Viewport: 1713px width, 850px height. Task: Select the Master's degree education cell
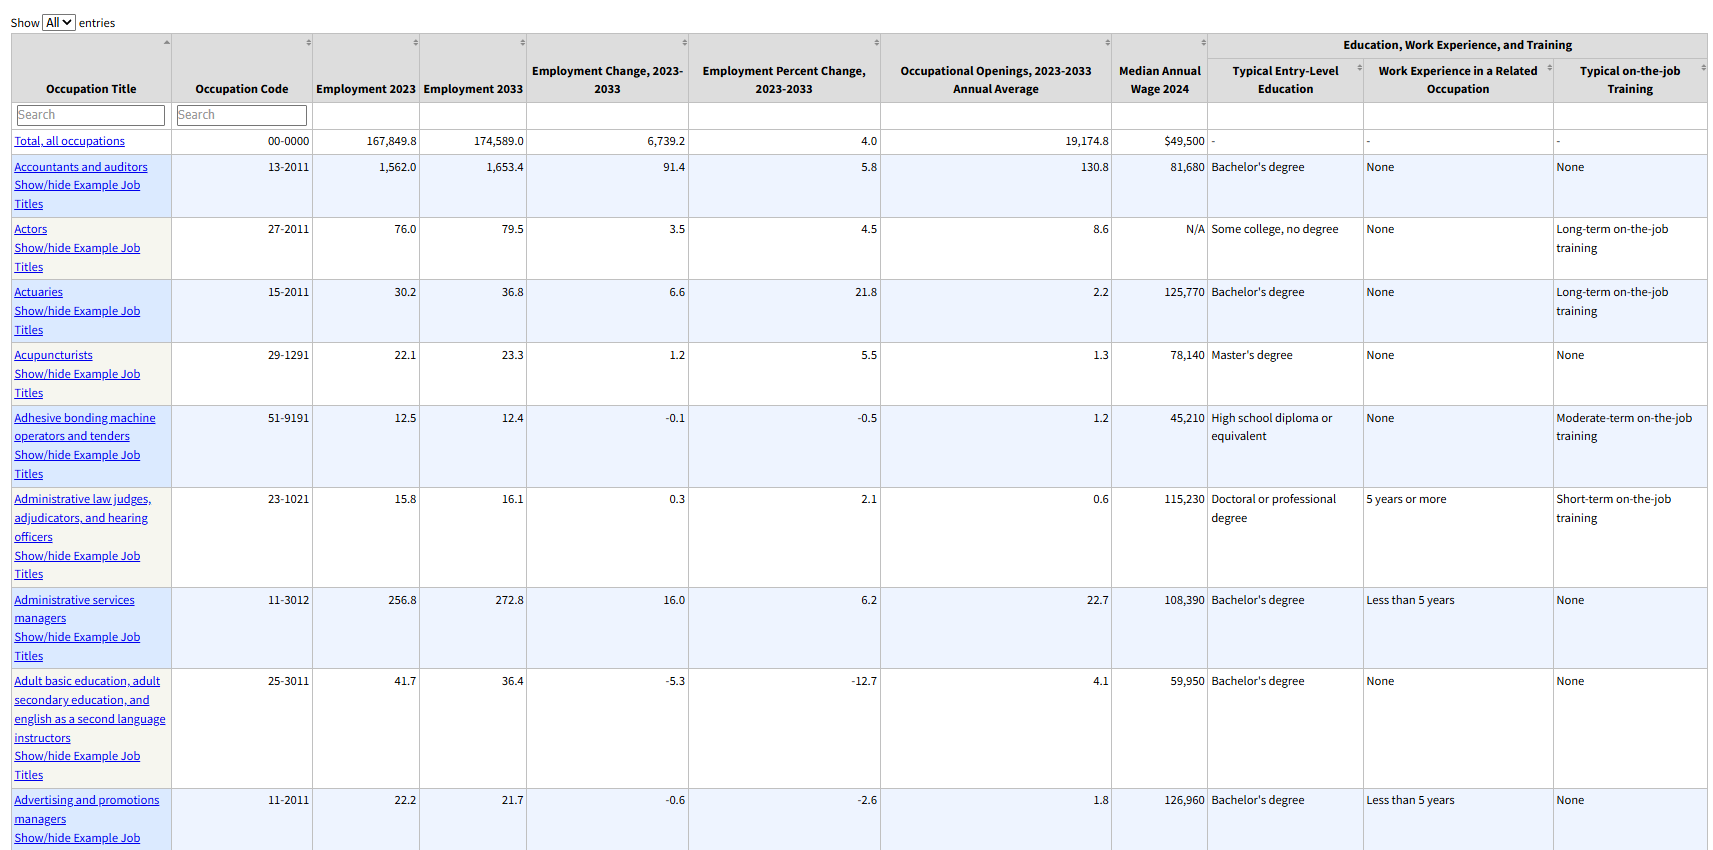click(1285, 374)
